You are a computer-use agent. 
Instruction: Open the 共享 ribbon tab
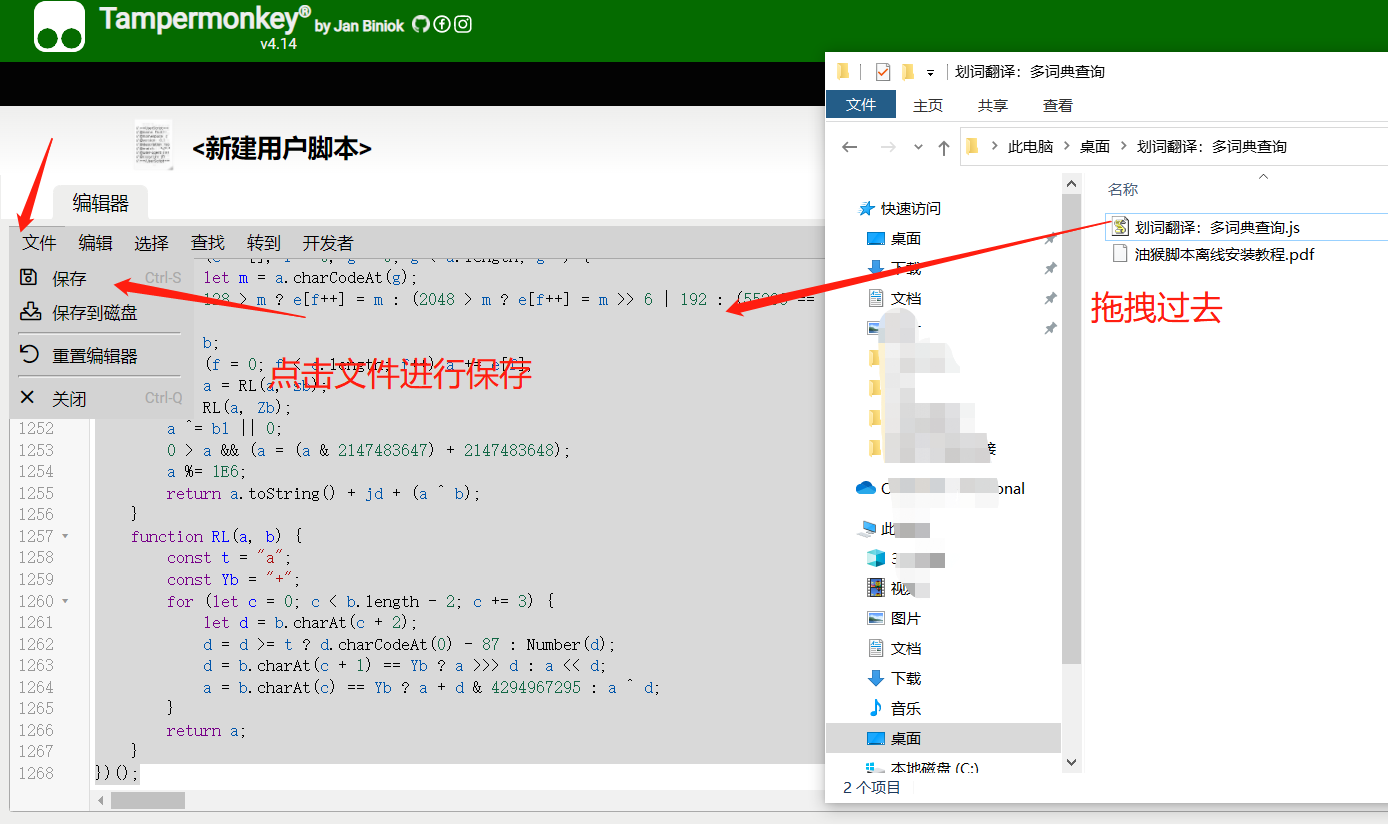[x=993, y=105]
